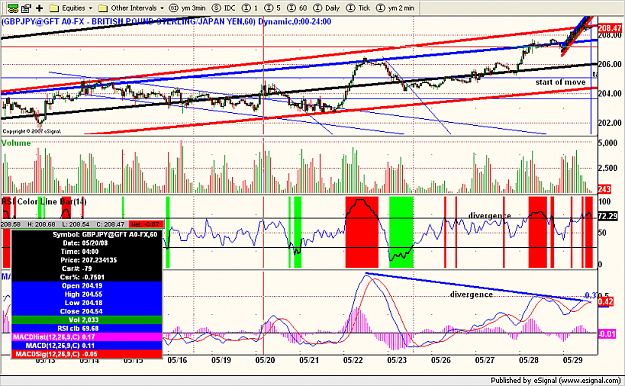Viewport: 625px width, 386px height.
Task: Click the 208.47 current price tag
Action: pyautogui.click(x=609, y=28)
